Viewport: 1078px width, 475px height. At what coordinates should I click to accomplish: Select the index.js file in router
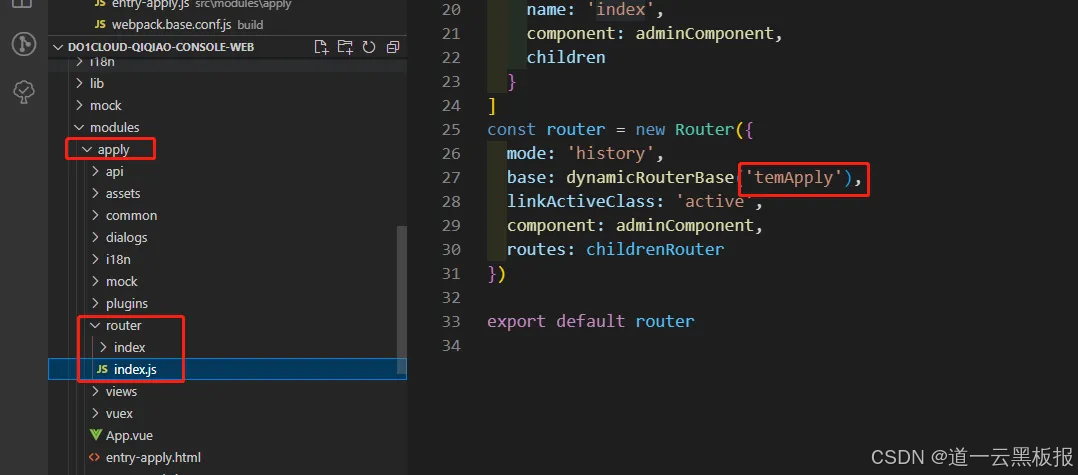coord(228,369)
